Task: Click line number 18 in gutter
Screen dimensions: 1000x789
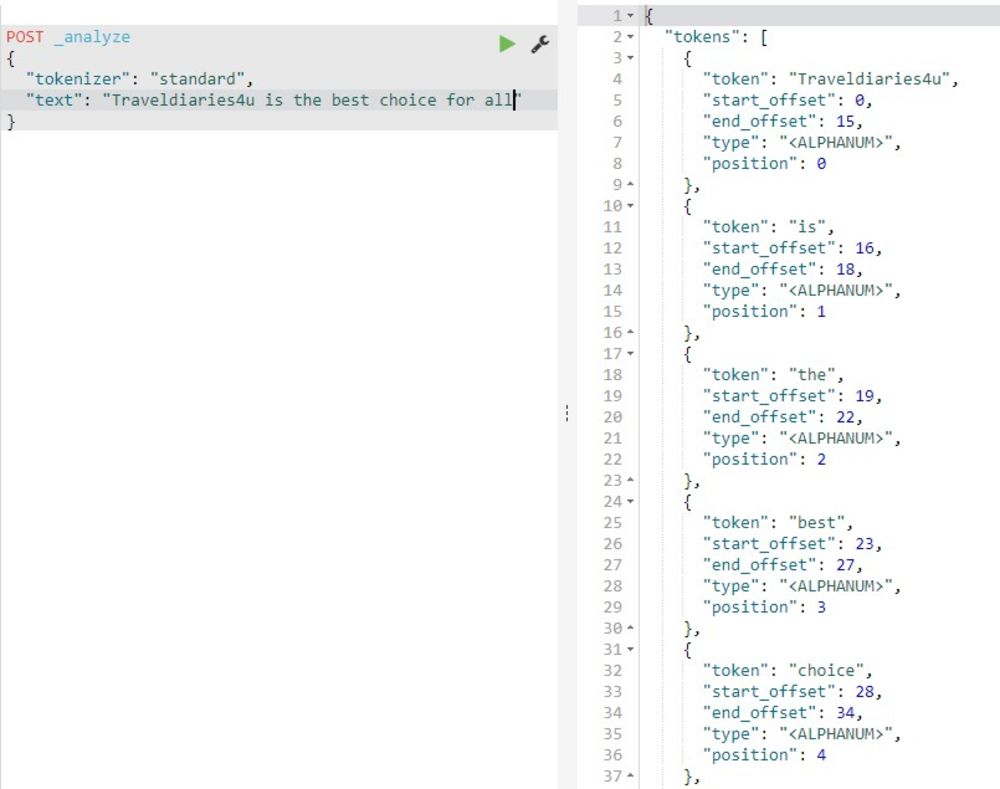Action: tap(612, 374)
